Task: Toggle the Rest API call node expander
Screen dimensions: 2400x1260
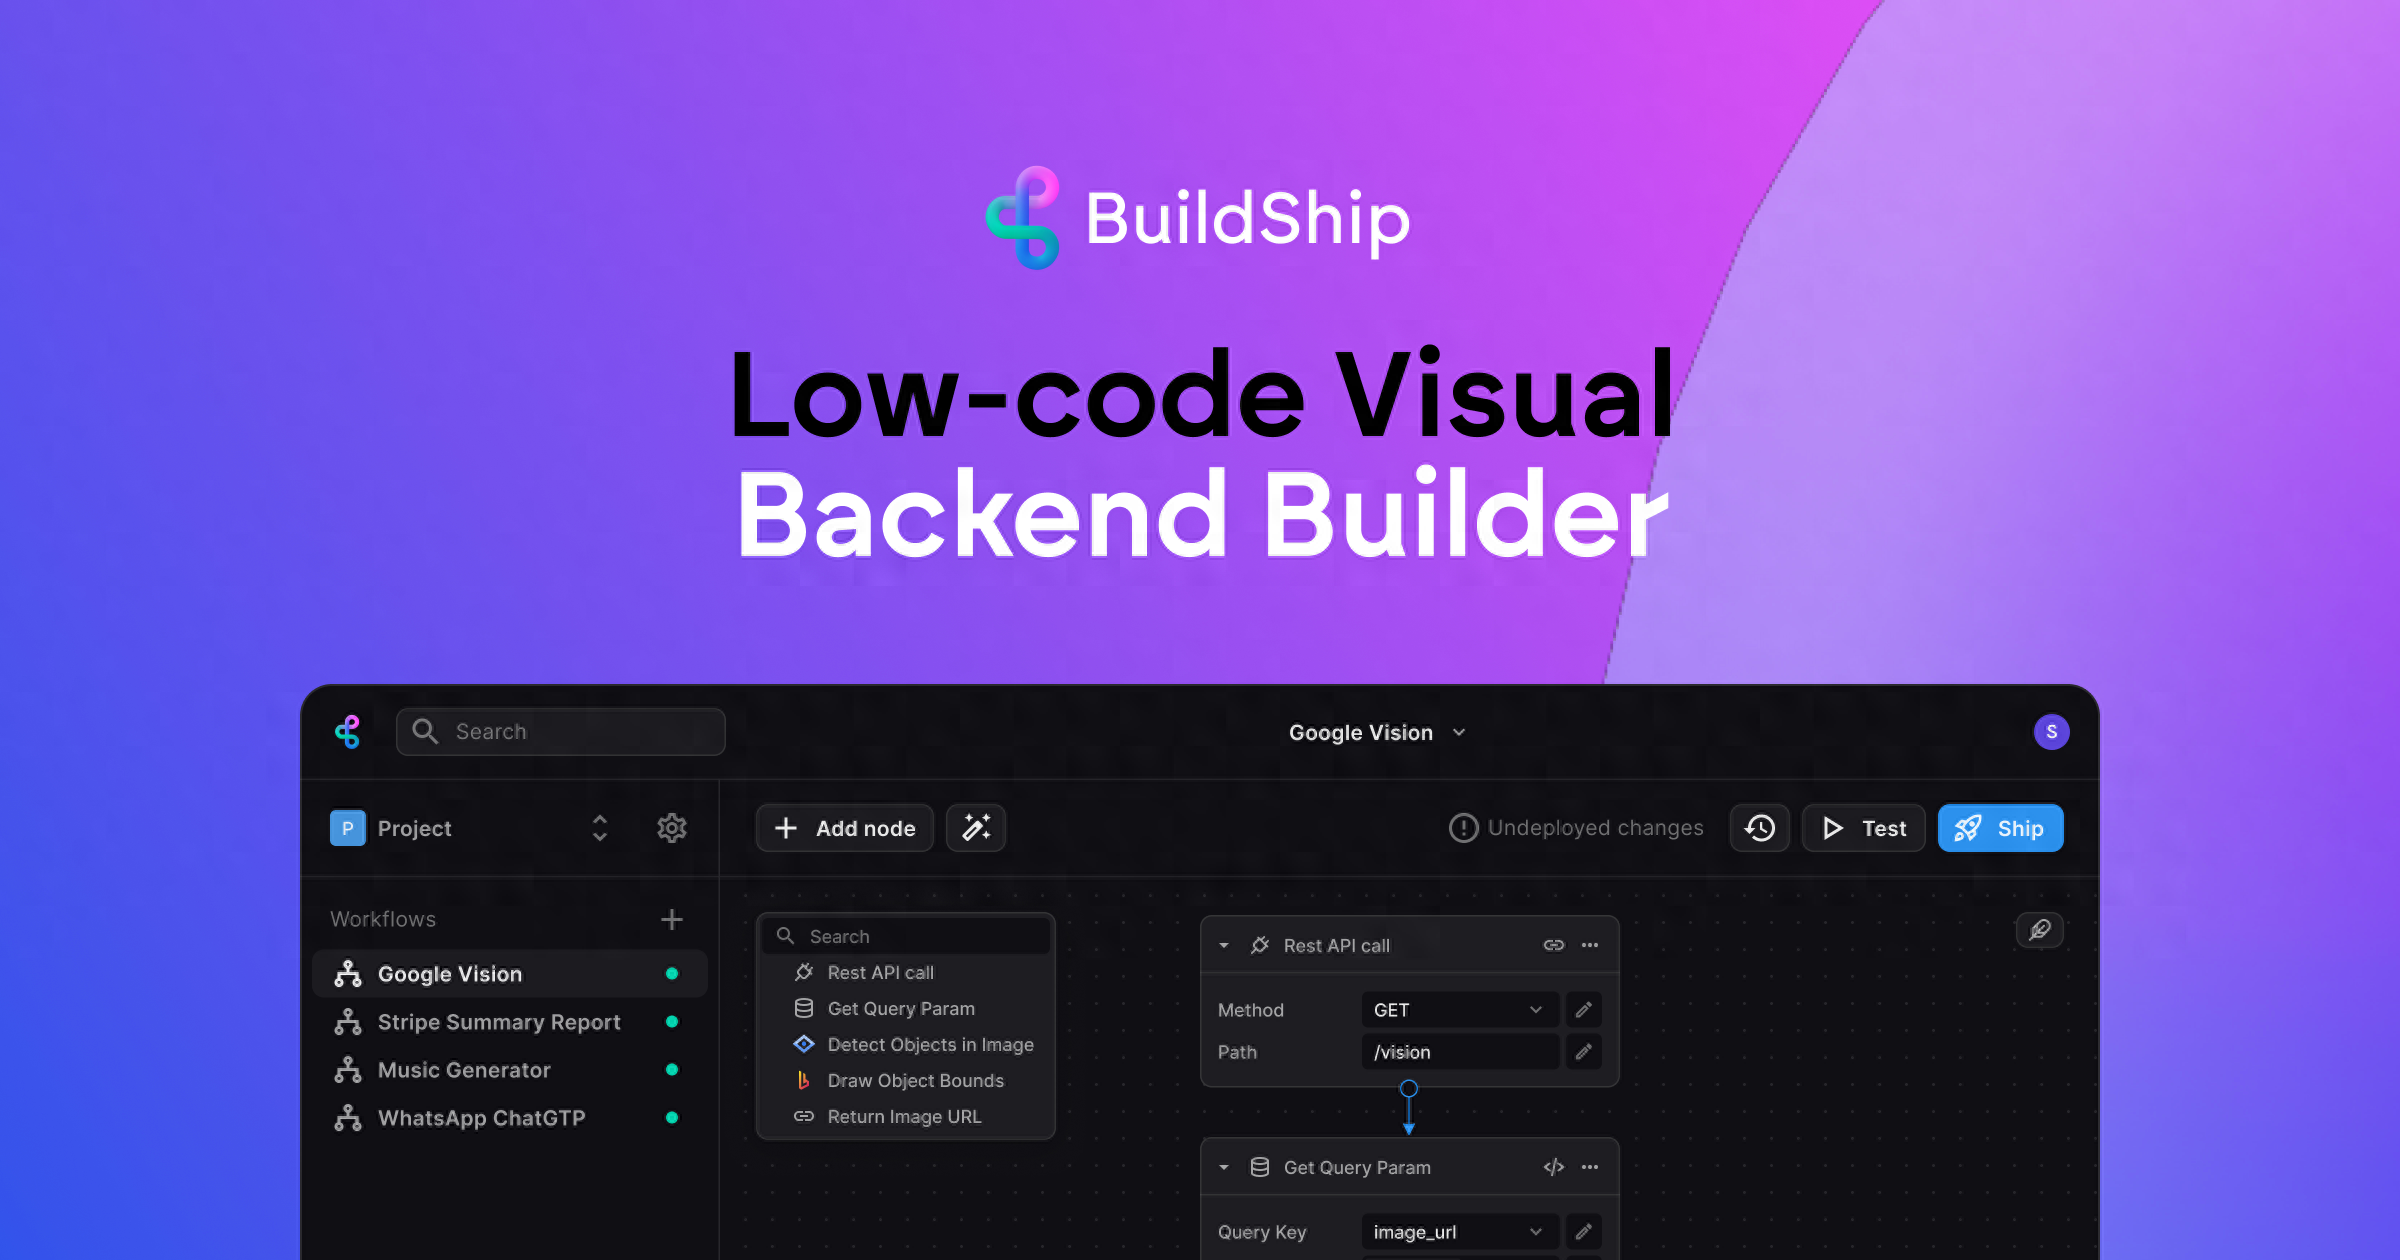Action: (1224, 944)
